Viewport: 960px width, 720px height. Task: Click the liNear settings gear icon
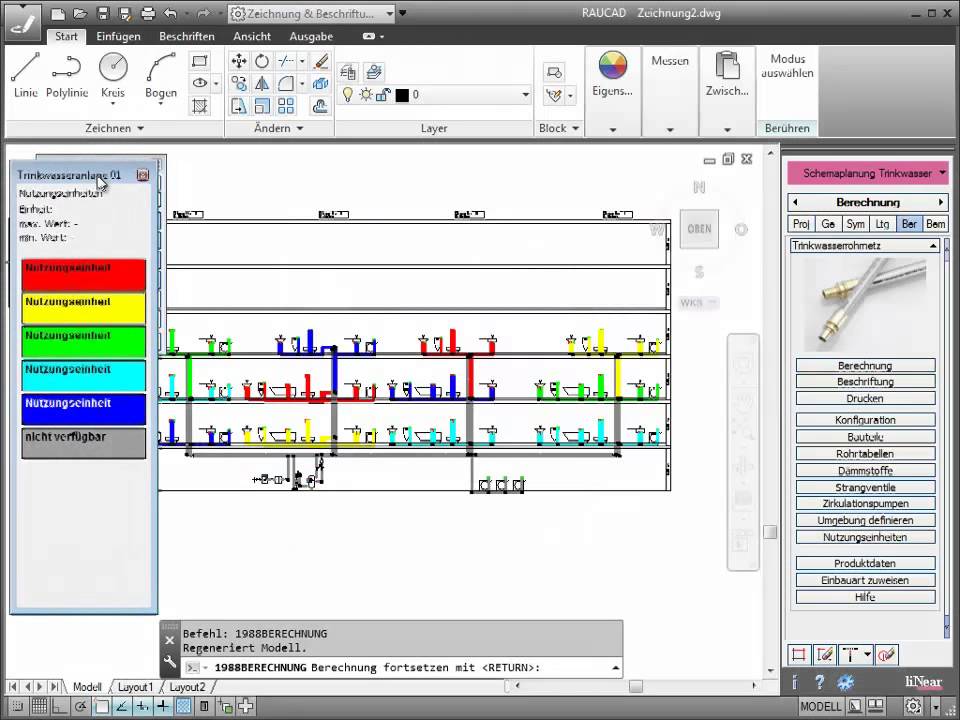846,681
